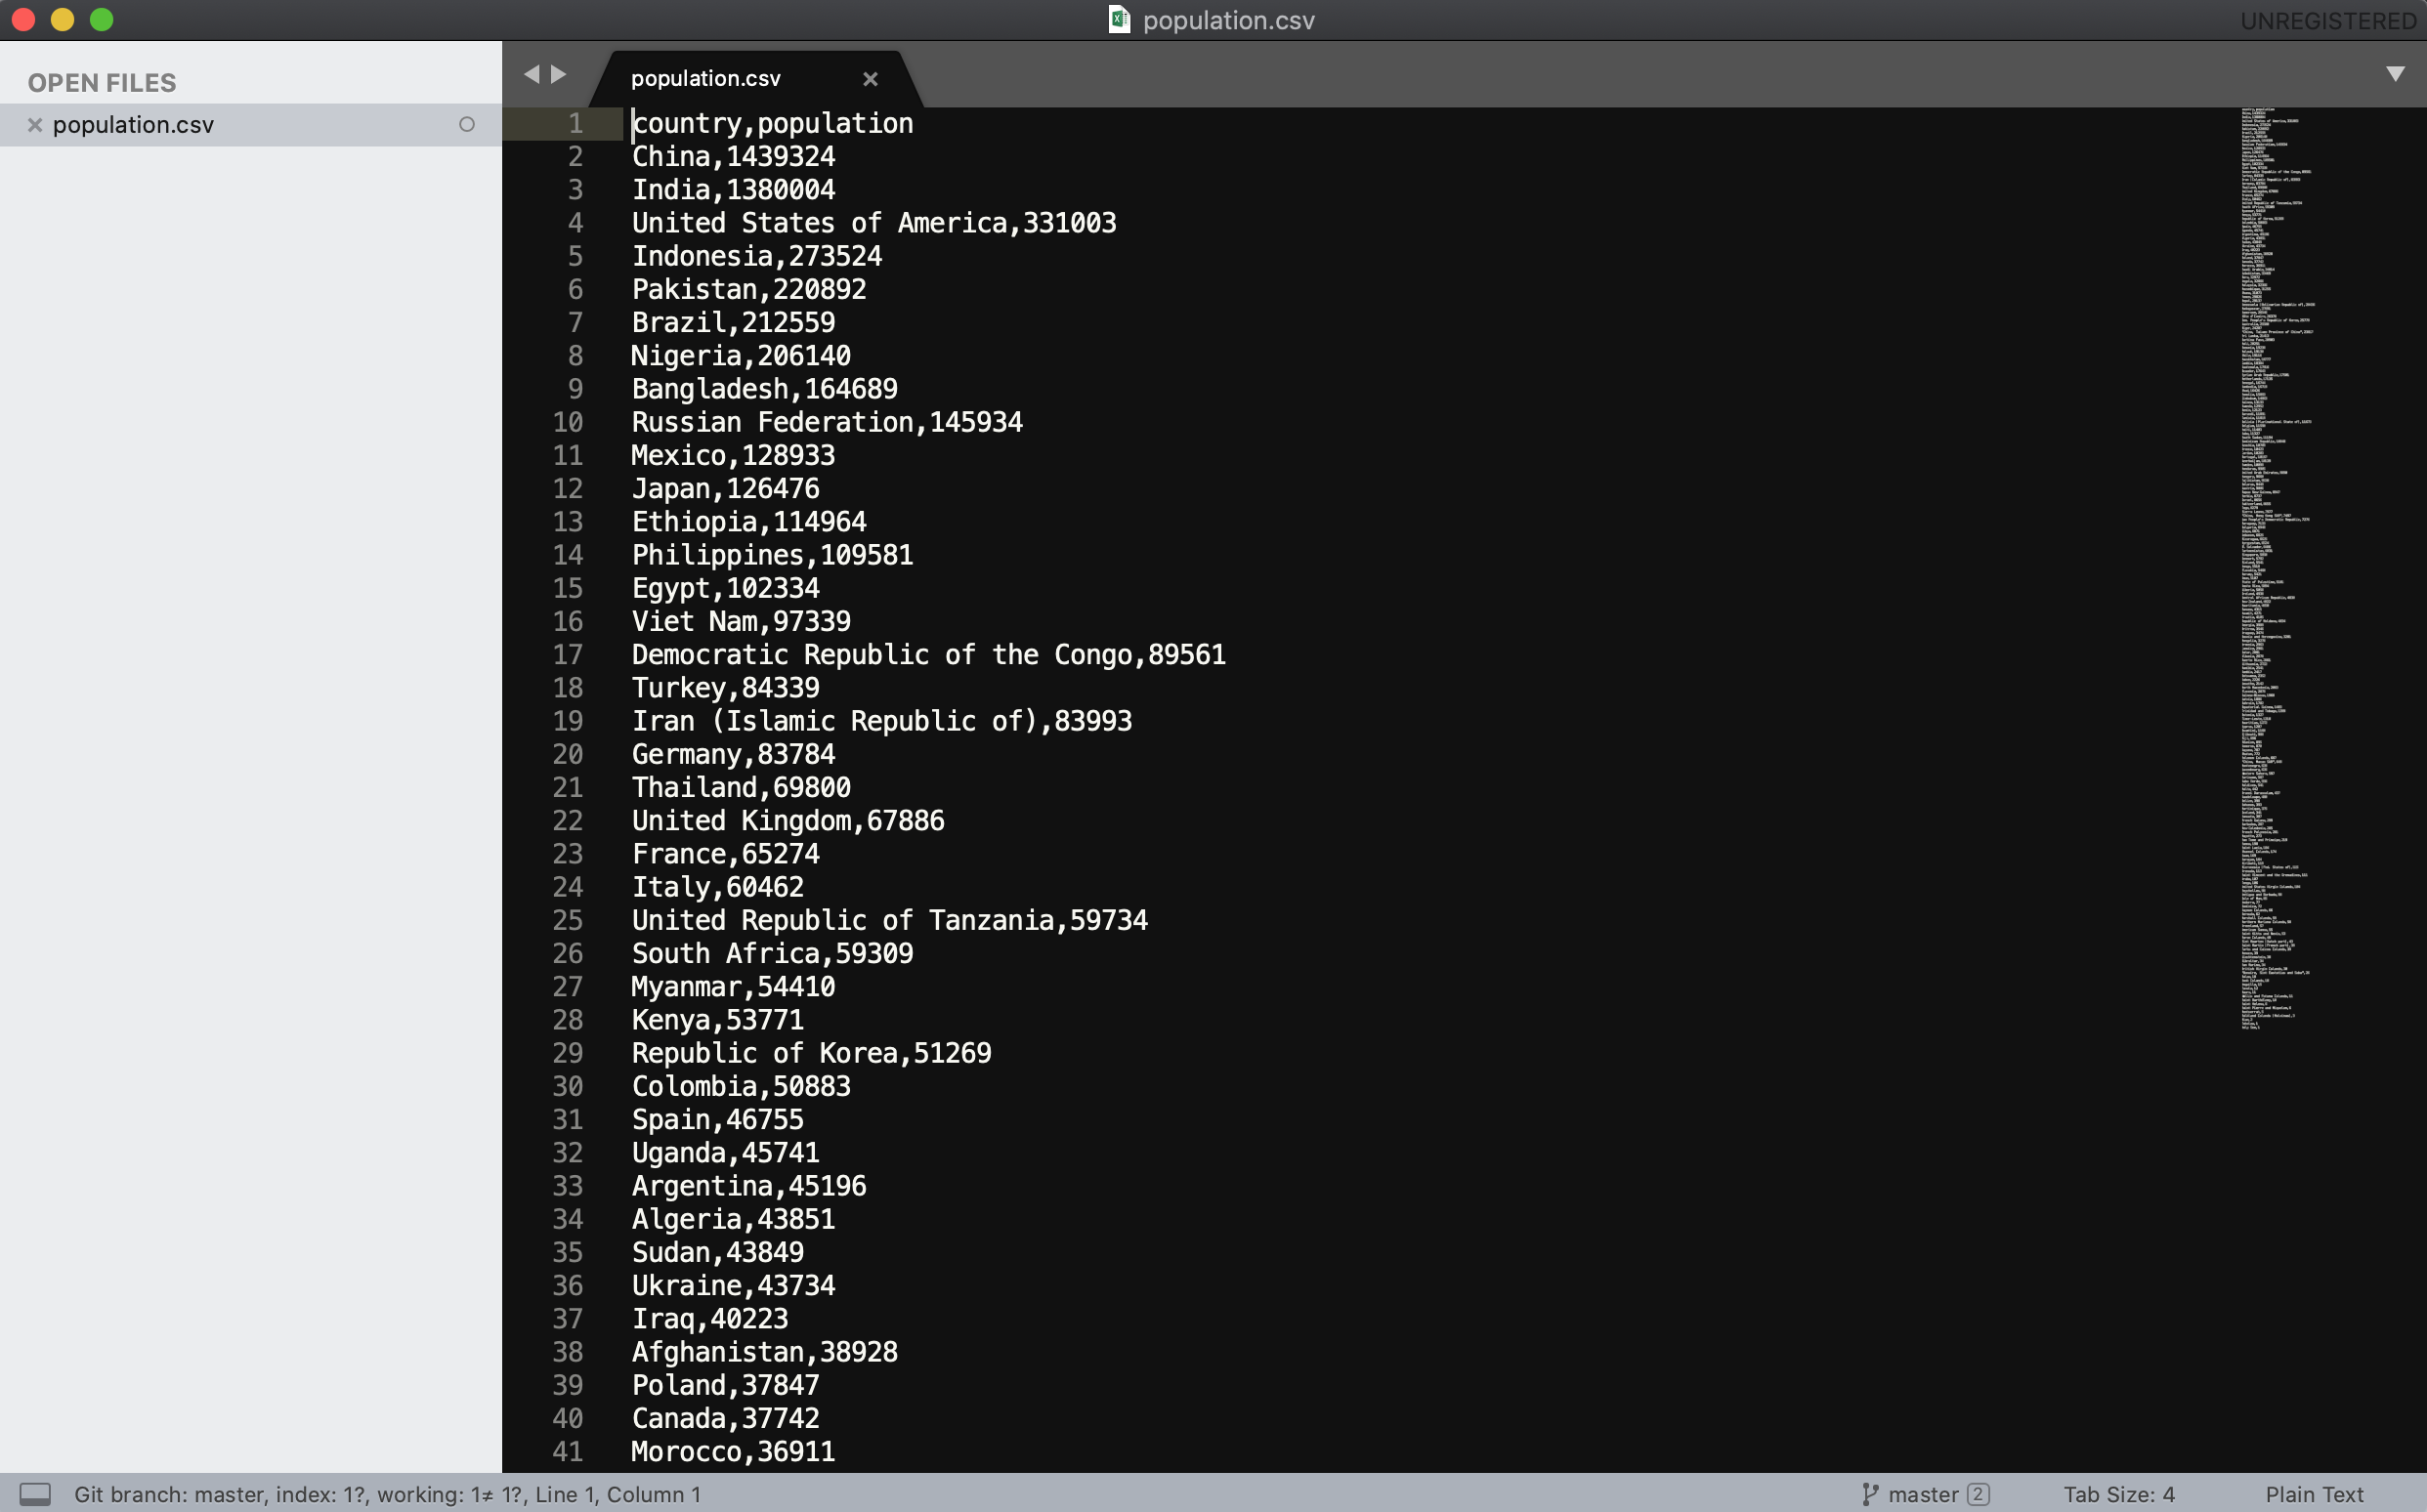Click the 'Line 1, Column 1' status text
Image resolution: width=2427 pixels, height=1512 pixels.
[617, 1494]
